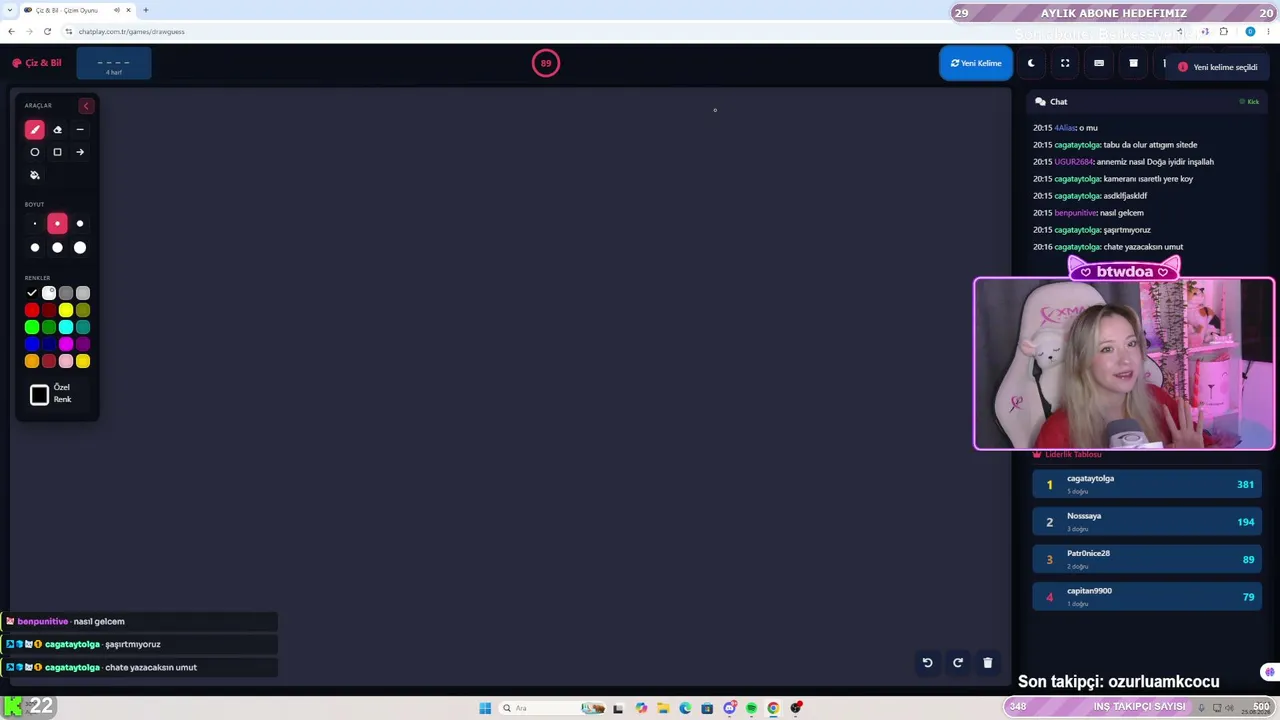Image resolution: width=1280 pixels, height=720 pixels.
Task: Select the paint bucket fill tool
Action: [x=35, y=175]
